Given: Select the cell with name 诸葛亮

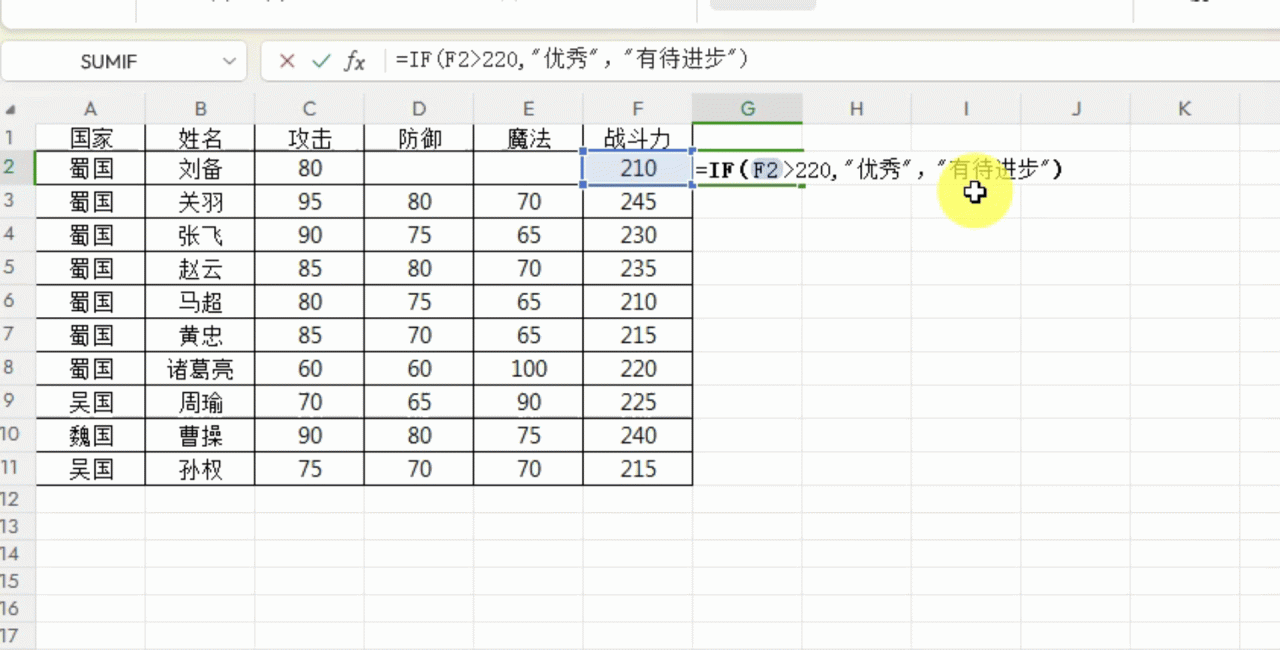Looking at the screenshot, I should coord(200,369).
